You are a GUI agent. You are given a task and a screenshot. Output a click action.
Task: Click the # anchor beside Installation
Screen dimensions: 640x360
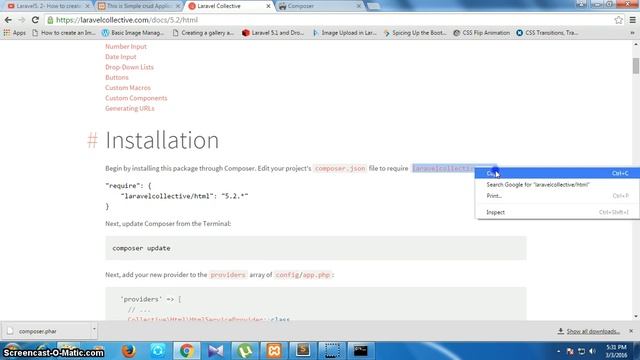(93, 140)
